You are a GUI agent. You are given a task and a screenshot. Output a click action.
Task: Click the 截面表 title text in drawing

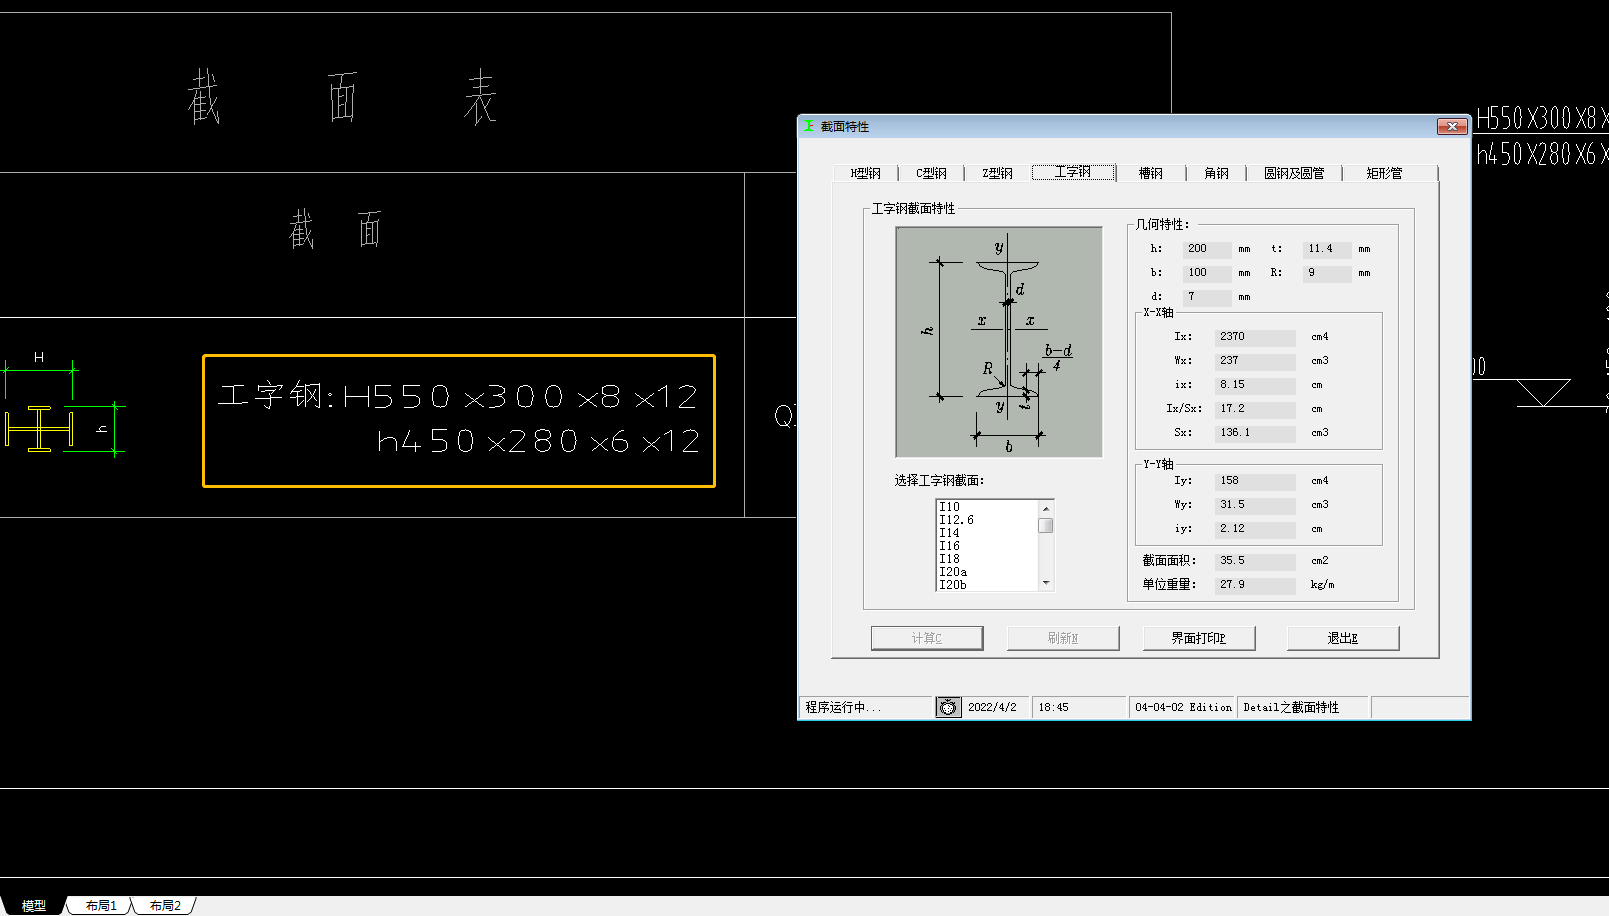point(342,97)
